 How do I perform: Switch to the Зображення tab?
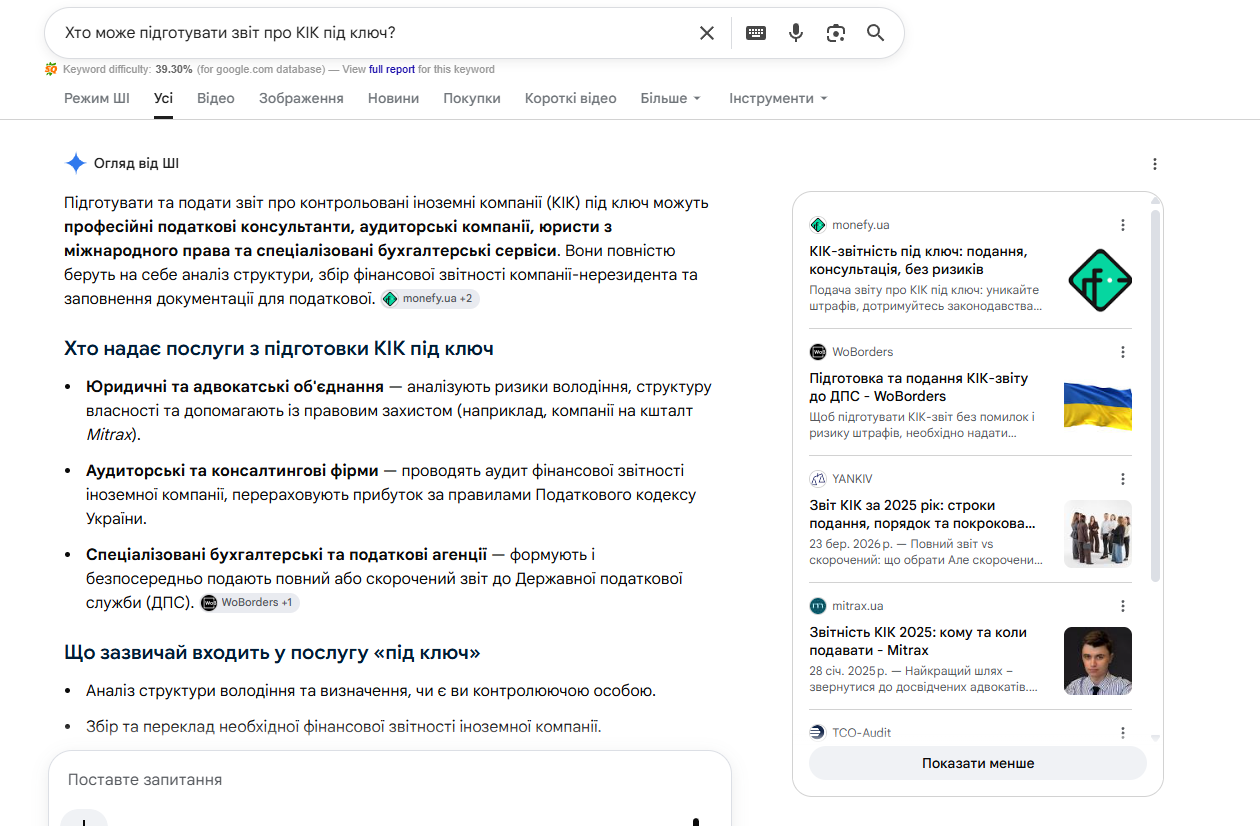pos(301,98)
